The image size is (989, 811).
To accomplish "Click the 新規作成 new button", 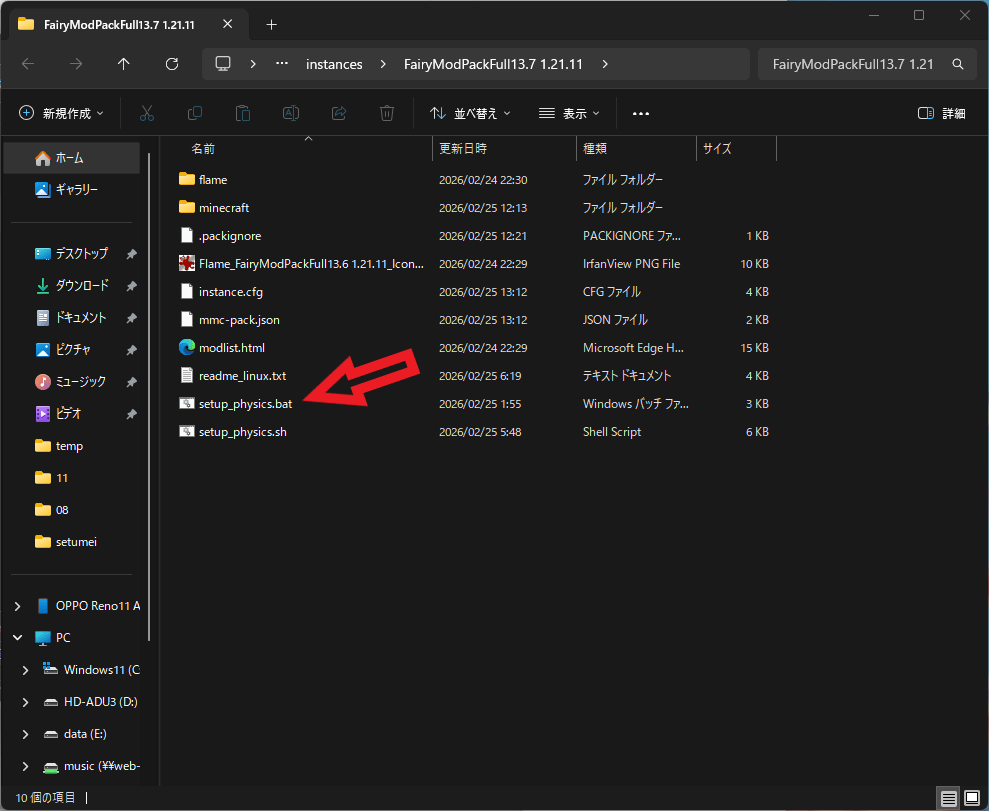I will coord(62,113).
